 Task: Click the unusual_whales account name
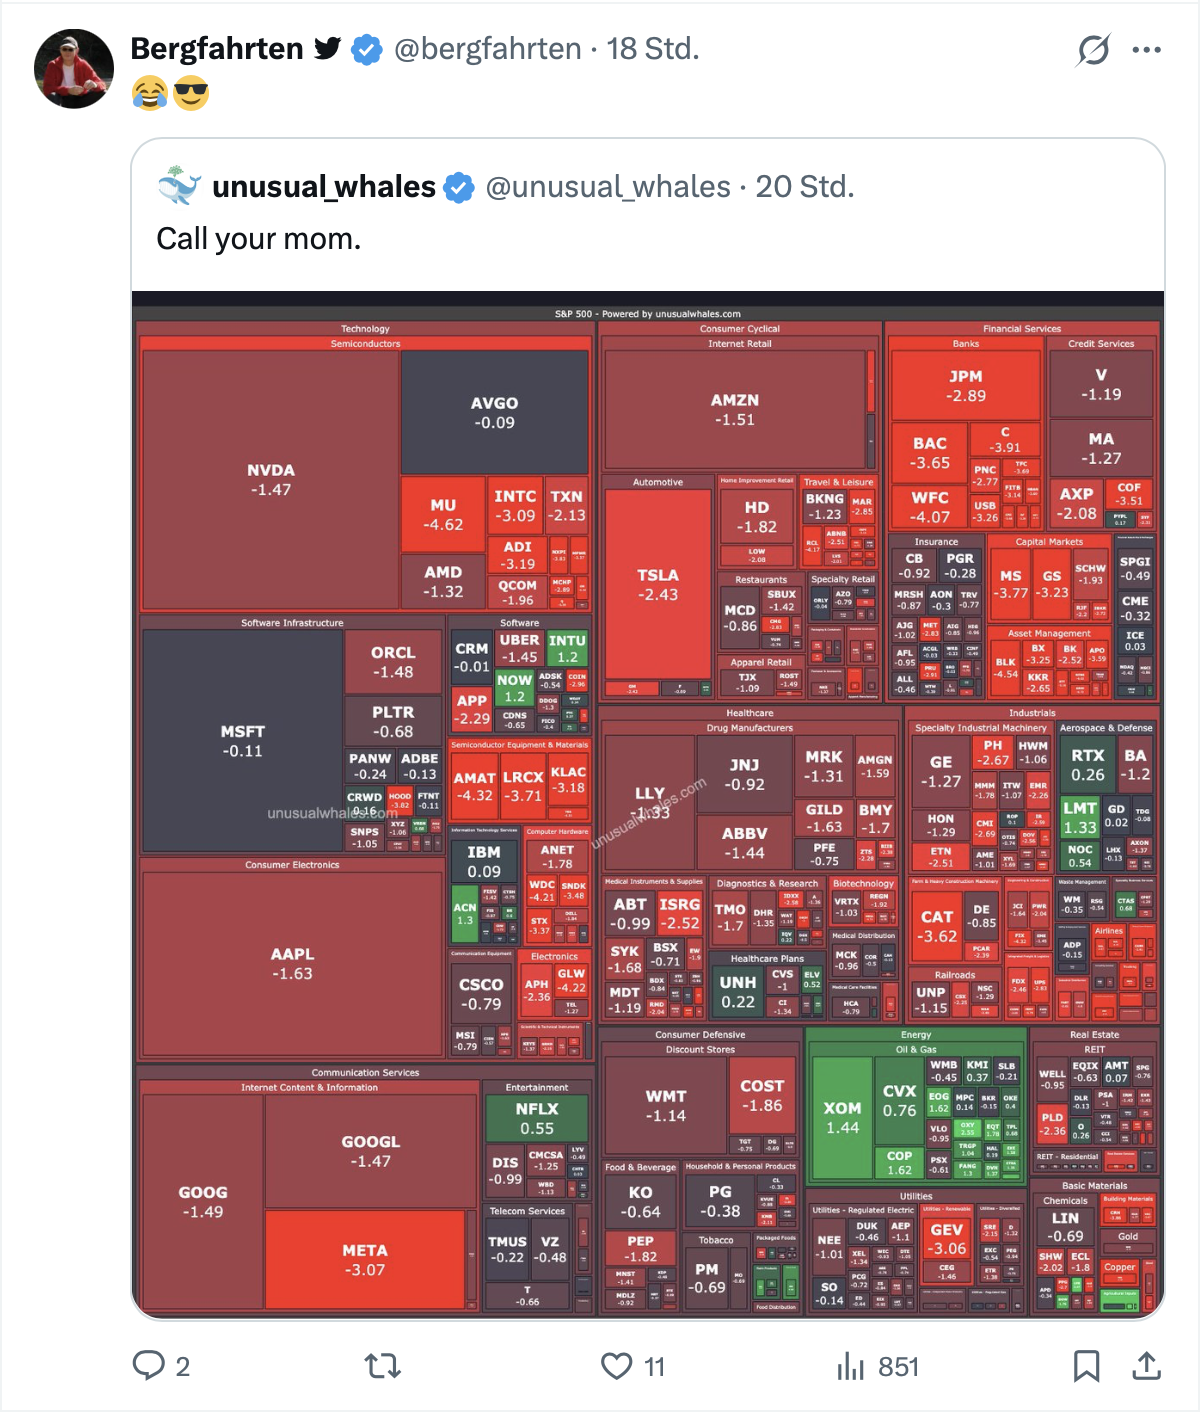point(324,187)
